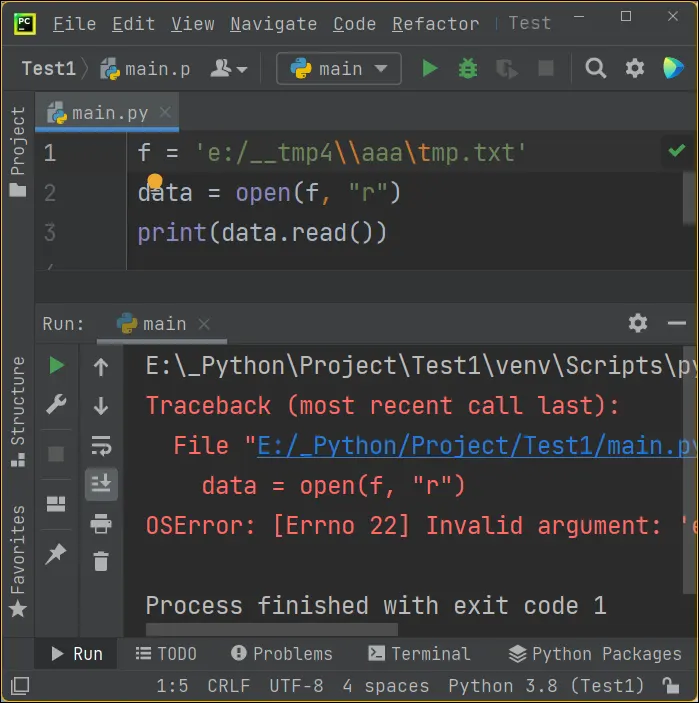The height and width of the screenshot is (703, 699).
Task: Select the main.py editor tab
Action: pos(107,113)
